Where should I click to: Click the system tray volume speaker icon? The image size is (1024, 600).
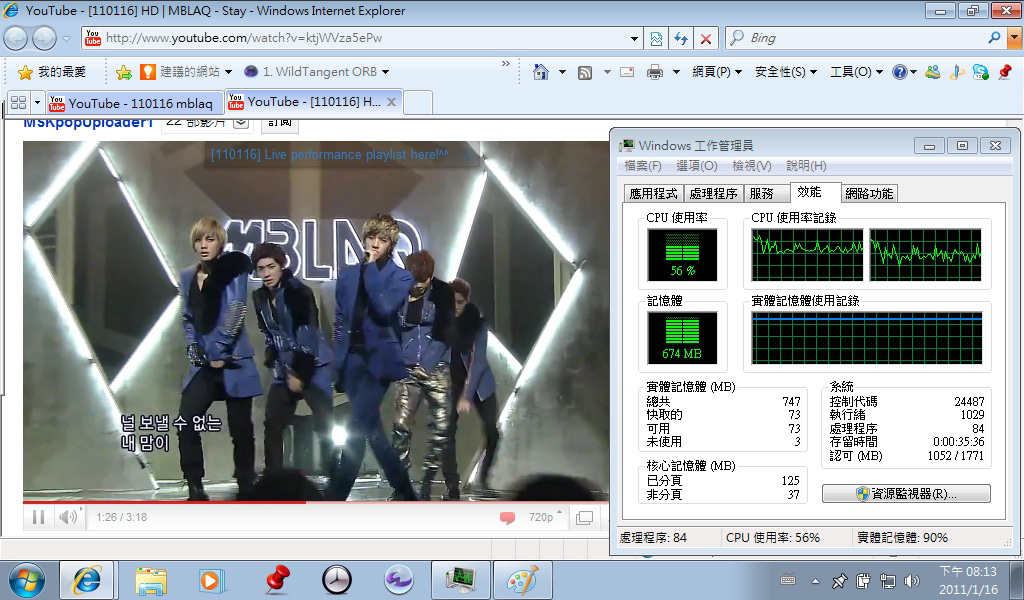[x=912, y=580]
